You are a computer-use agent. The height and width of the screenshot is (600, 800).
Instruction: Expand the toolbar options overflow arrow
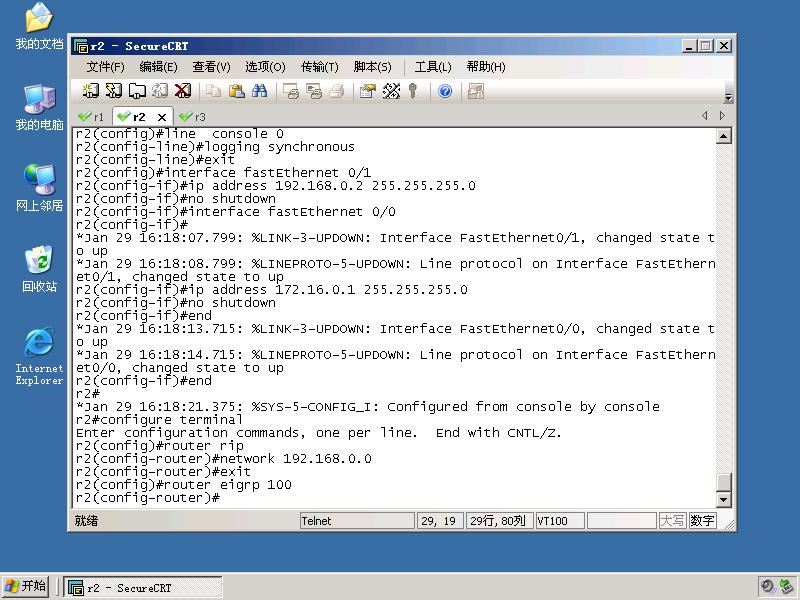pos(729,96)
